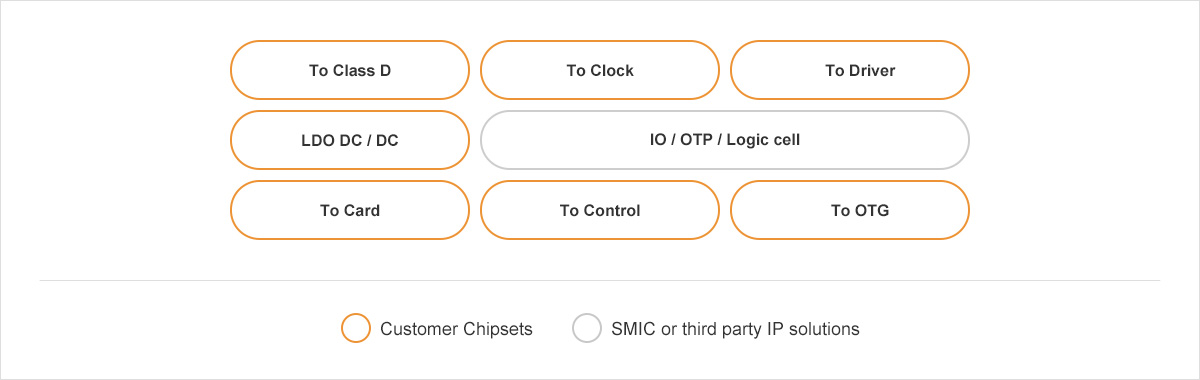Click the horizontal divider line above the legend

(x=600, y=280)
